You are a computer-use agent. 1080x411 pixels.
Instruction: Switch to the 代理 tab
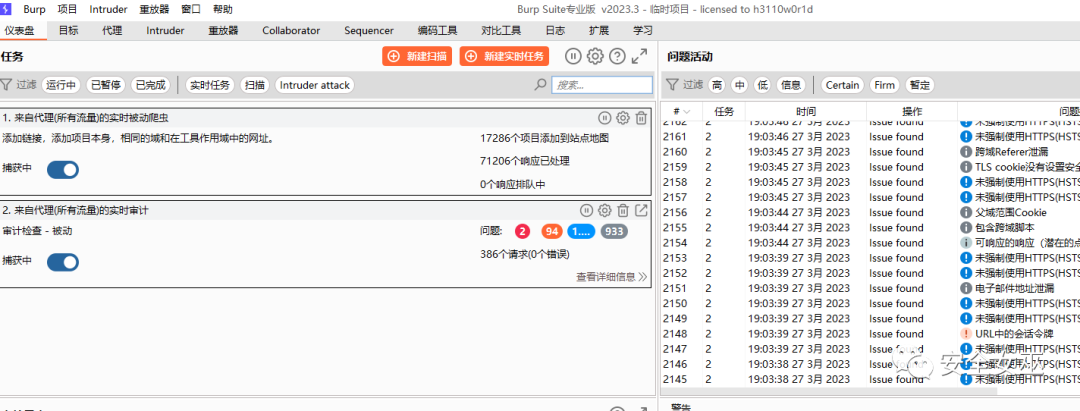[x=112, y=30]
